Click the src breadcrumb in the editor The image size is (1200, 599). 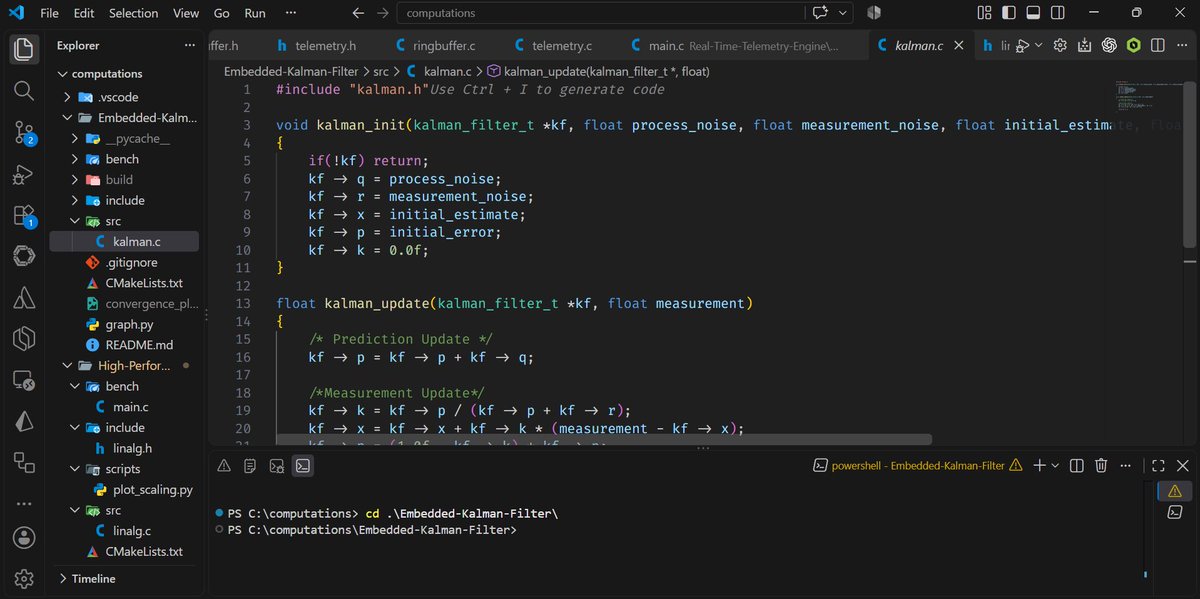point(381,71)
